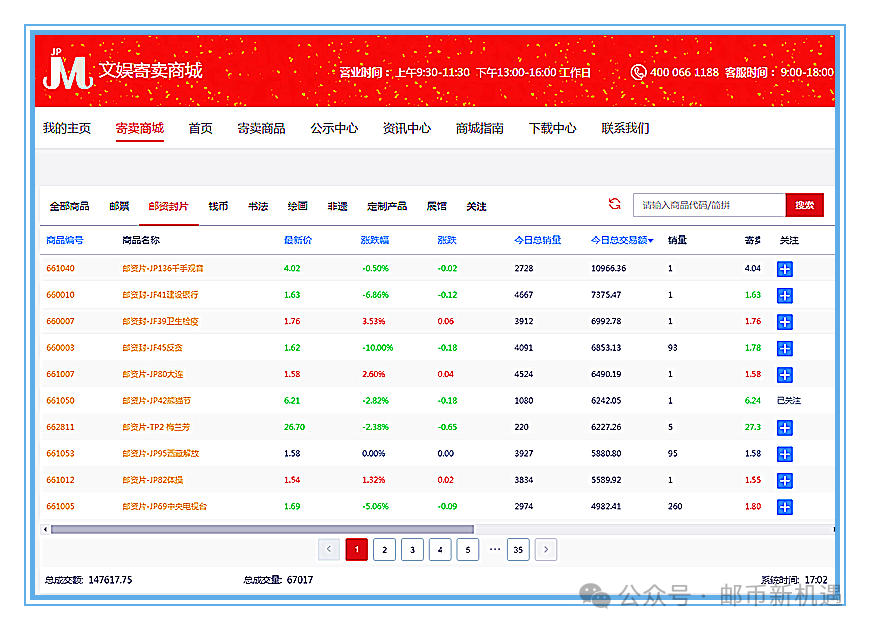Screen dimensions: 870x630
Task: Click plus icon in row 661007
Action: click(785, 375)
